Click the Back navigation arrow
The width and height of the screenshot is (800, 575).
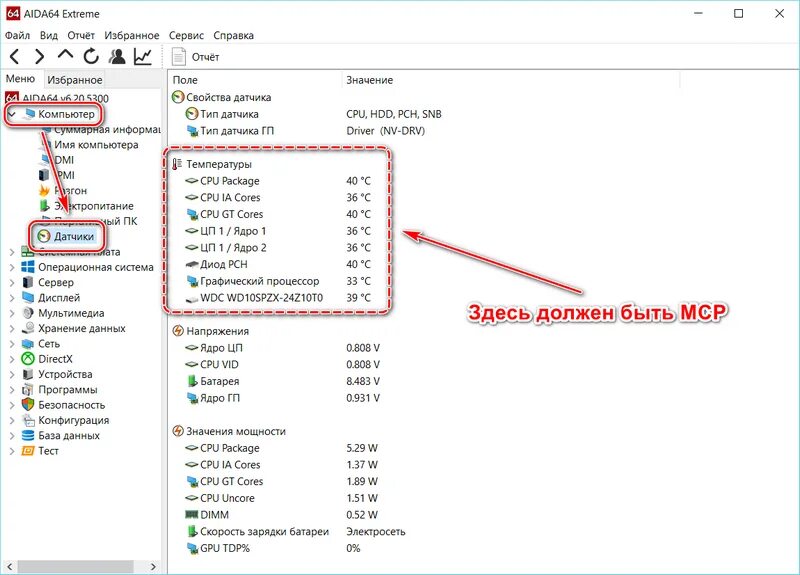[x=14, y=56]
